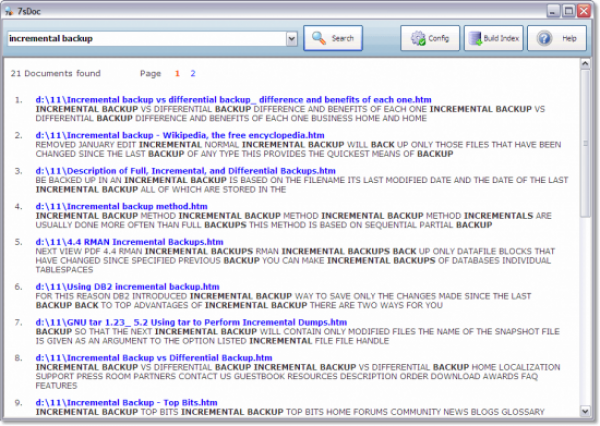Click the scrollbar down arrow
Viewport: 600px width, 426px height.
click(x=585, y=411)
